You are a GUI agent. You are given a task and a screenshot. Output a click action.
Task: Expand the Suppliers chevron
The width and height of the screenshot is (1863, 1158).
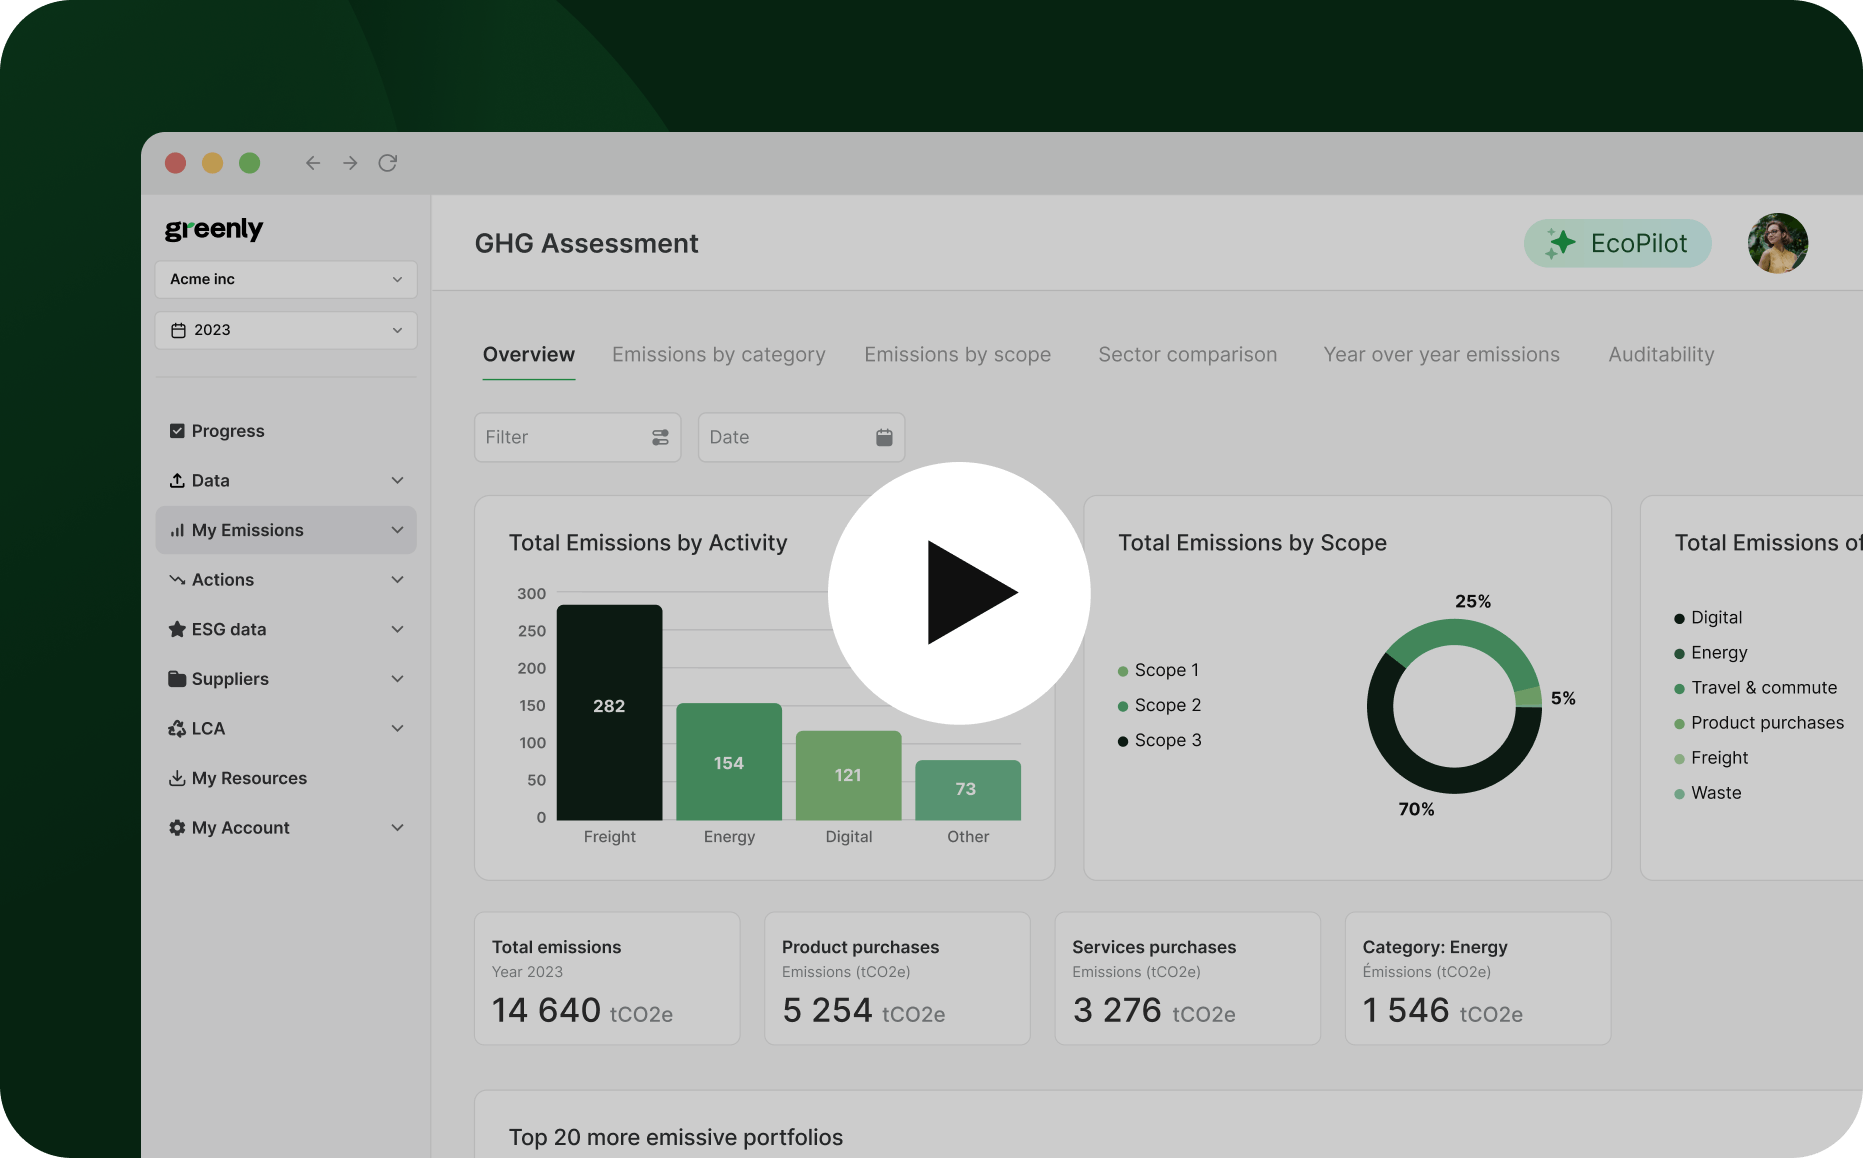coord(397,679)
